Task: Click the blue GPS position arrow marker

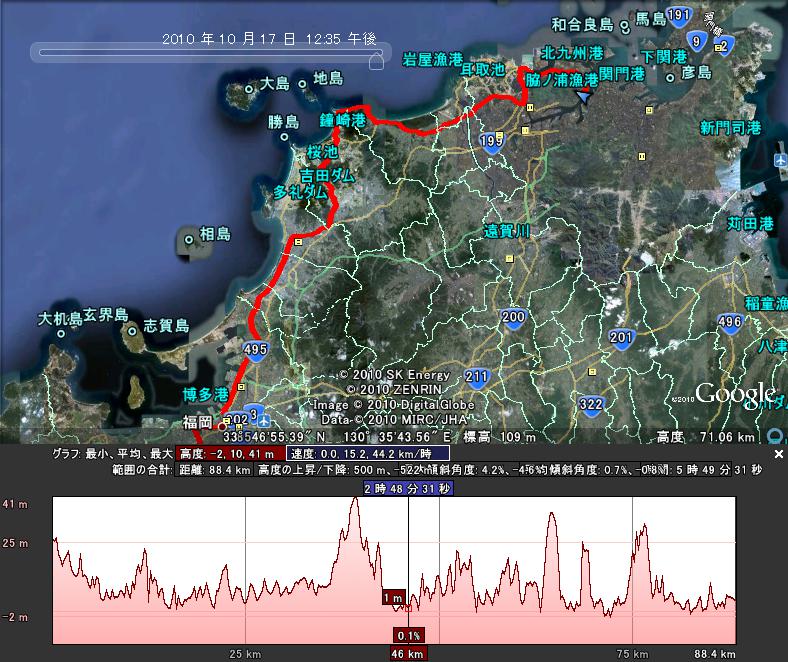Action: click(583, 95)
